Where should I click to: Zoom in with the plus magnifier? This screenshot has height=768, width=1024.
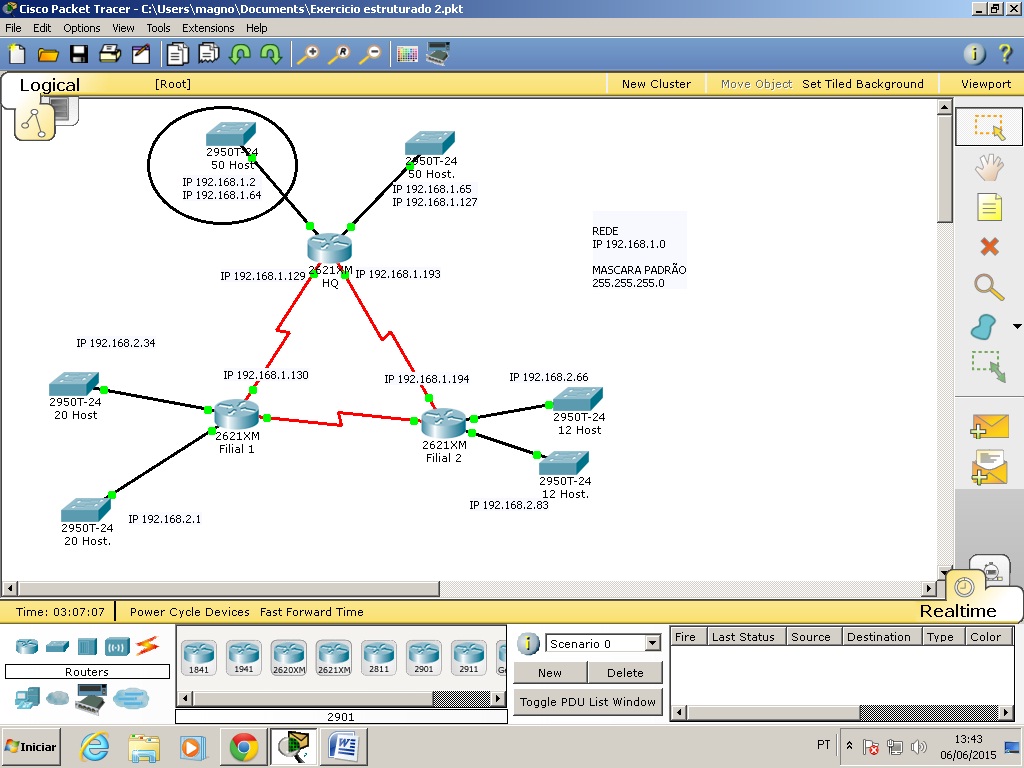coord(308,54)
